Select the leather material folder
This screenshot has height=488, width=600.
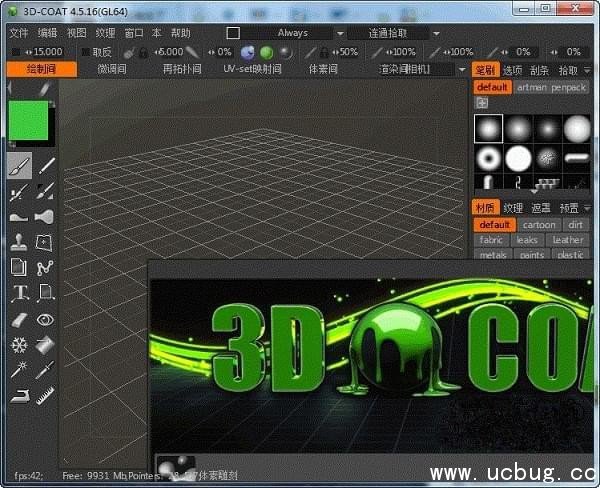tap(568, 240)
